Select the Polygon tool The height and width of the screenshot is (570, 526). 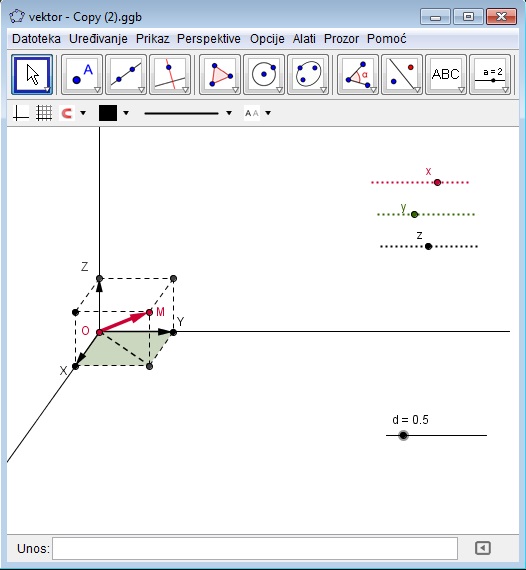coord(220,75)
